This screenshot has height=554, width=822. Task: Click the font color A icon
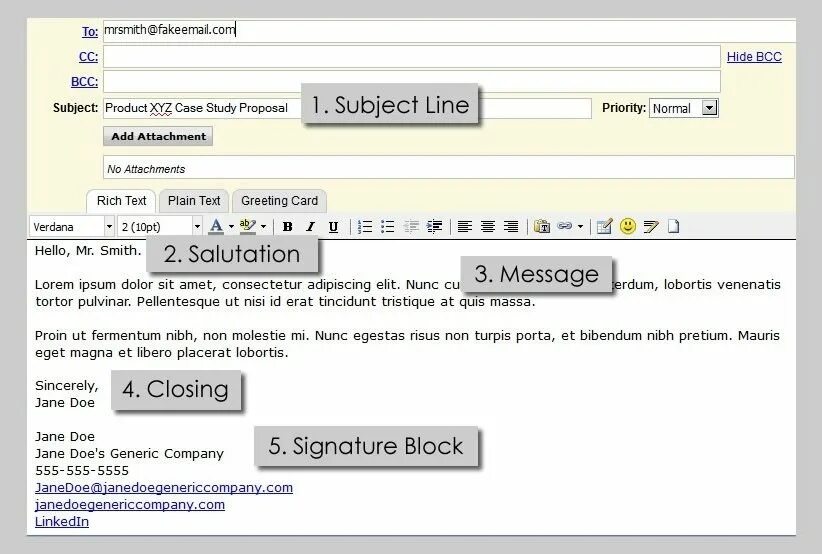216,226
